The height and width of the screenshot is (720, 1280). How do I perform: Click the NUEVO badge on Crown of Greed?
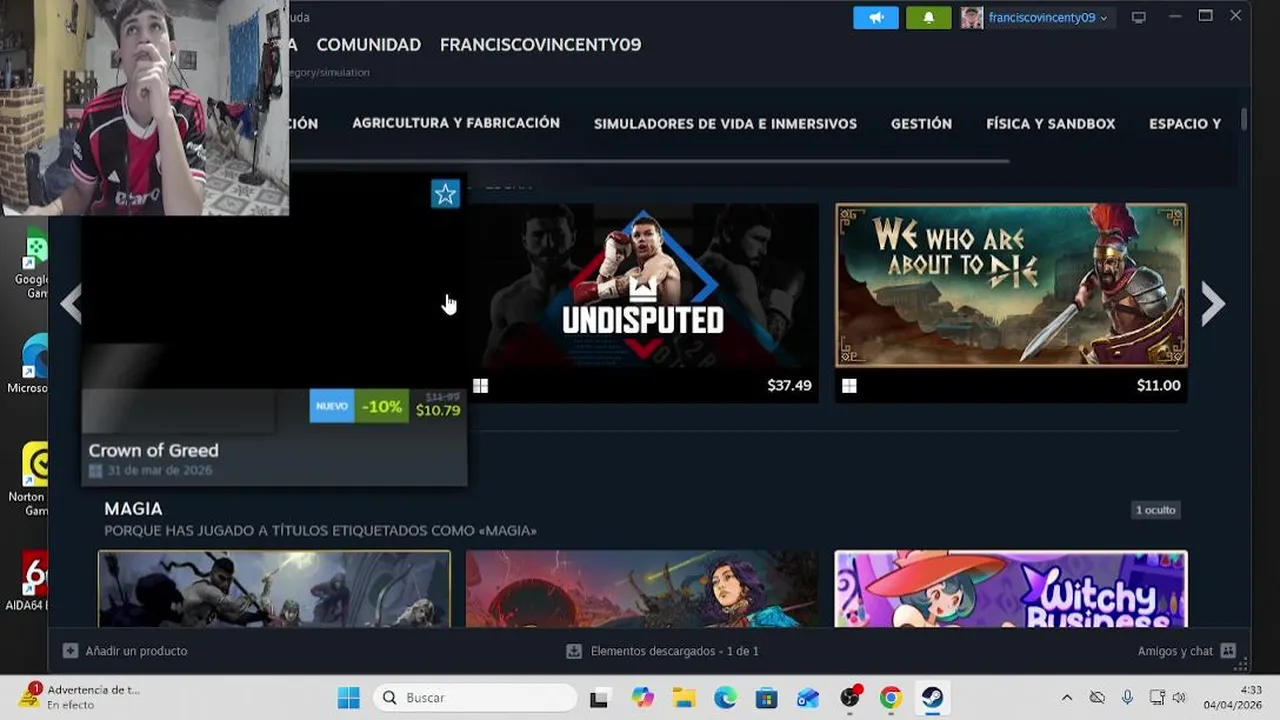(332, 406)
